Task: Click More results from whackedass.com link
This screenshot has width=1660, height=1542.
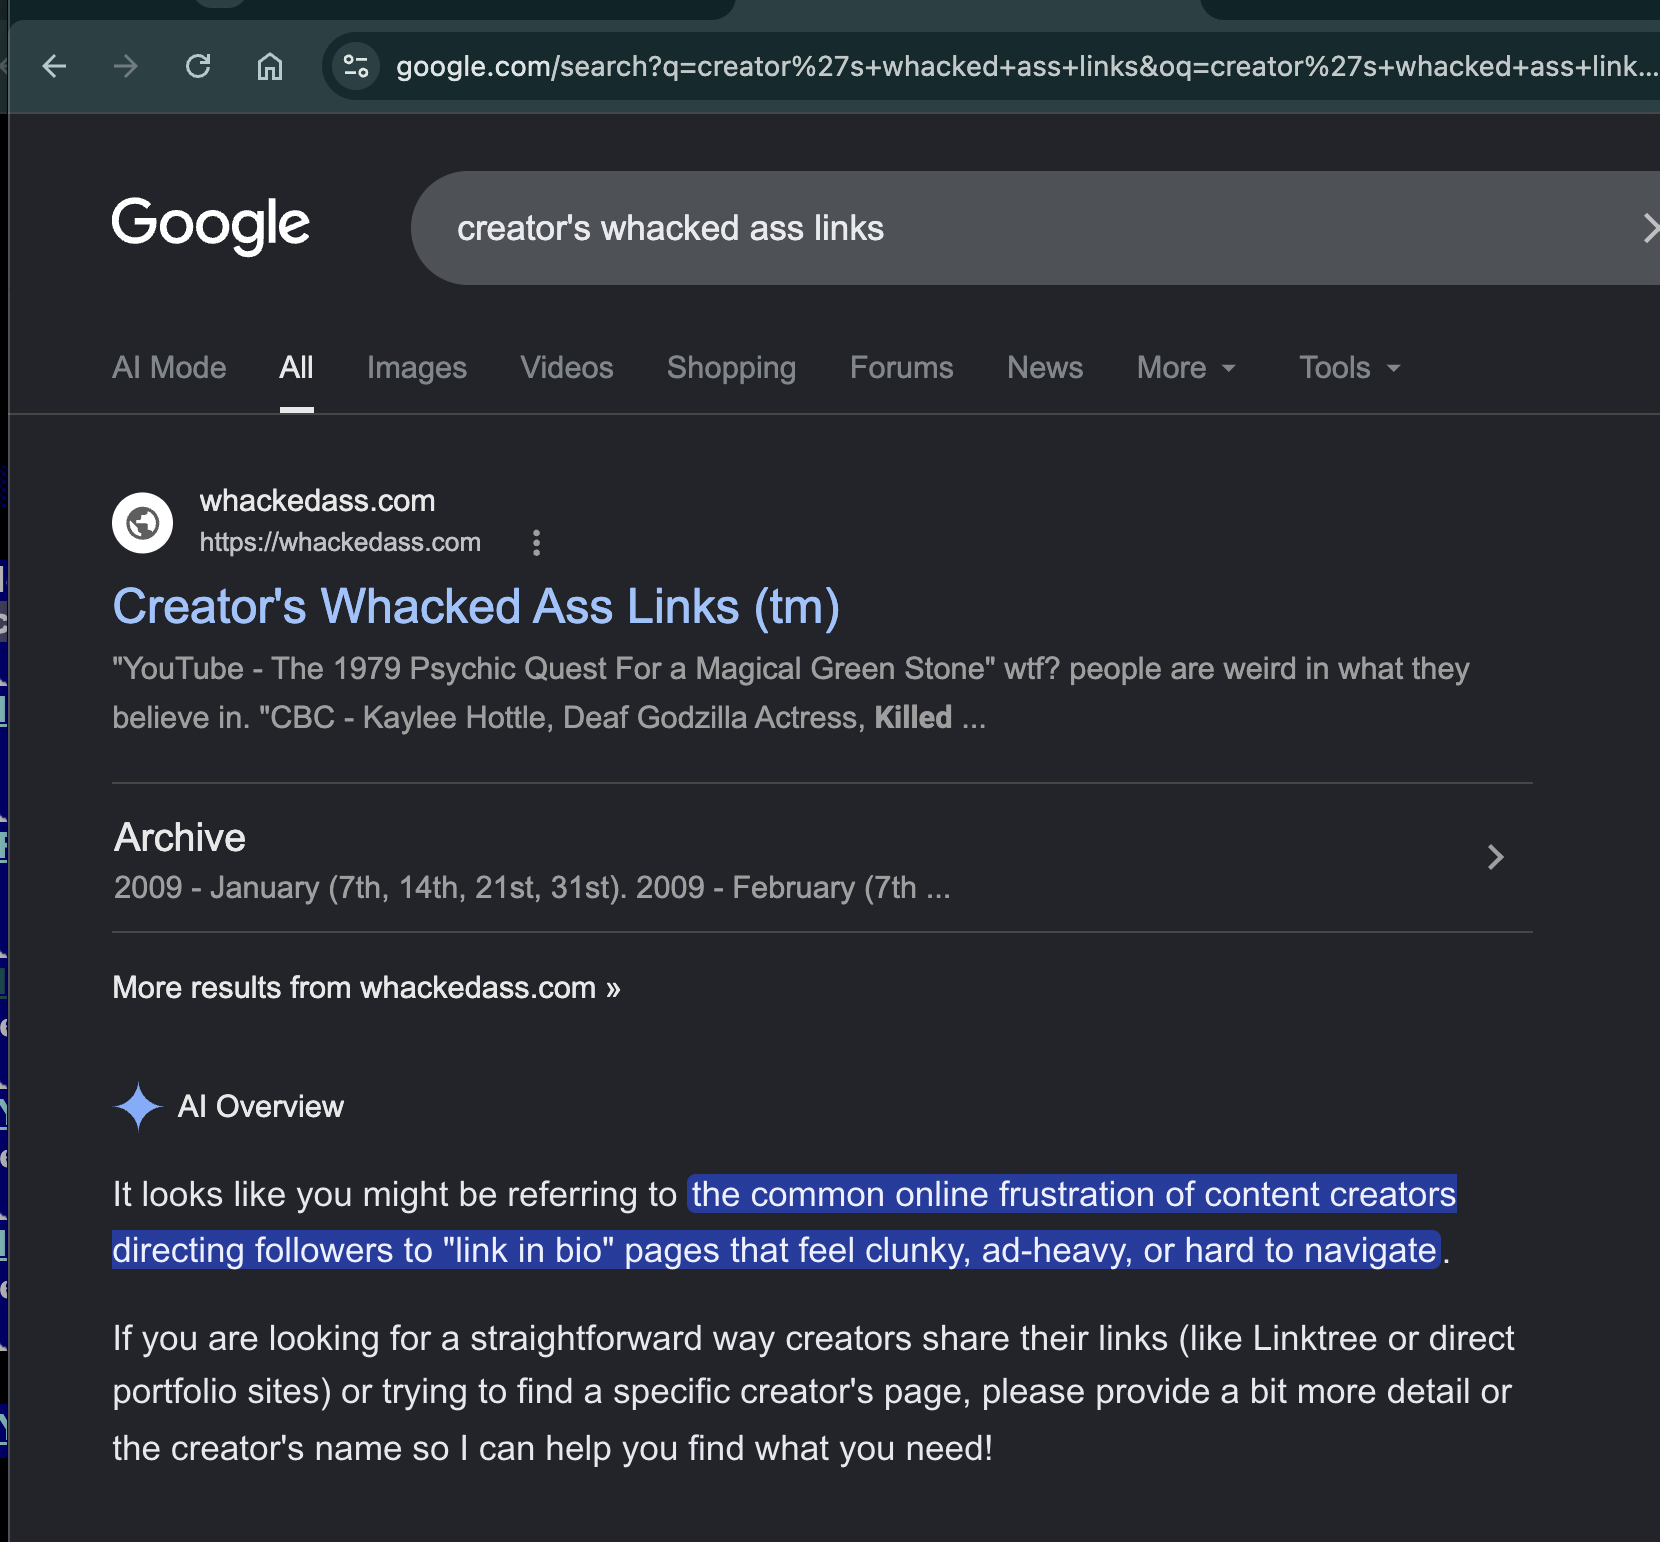Action: pos(366,988)
